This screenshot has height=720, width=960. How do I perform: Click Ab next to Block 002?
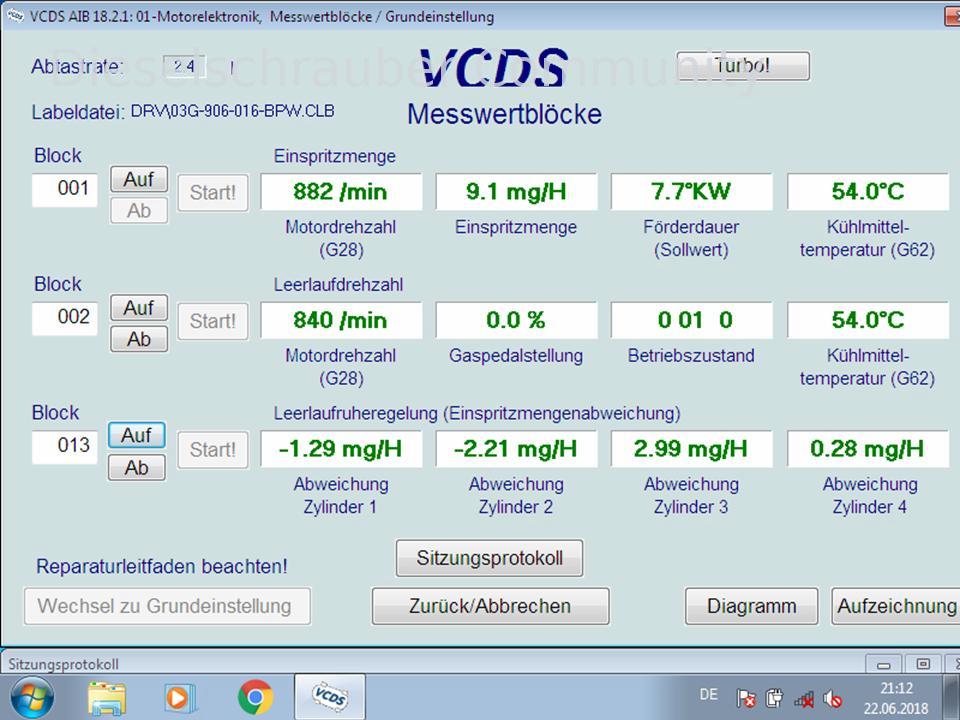point(139,339)
